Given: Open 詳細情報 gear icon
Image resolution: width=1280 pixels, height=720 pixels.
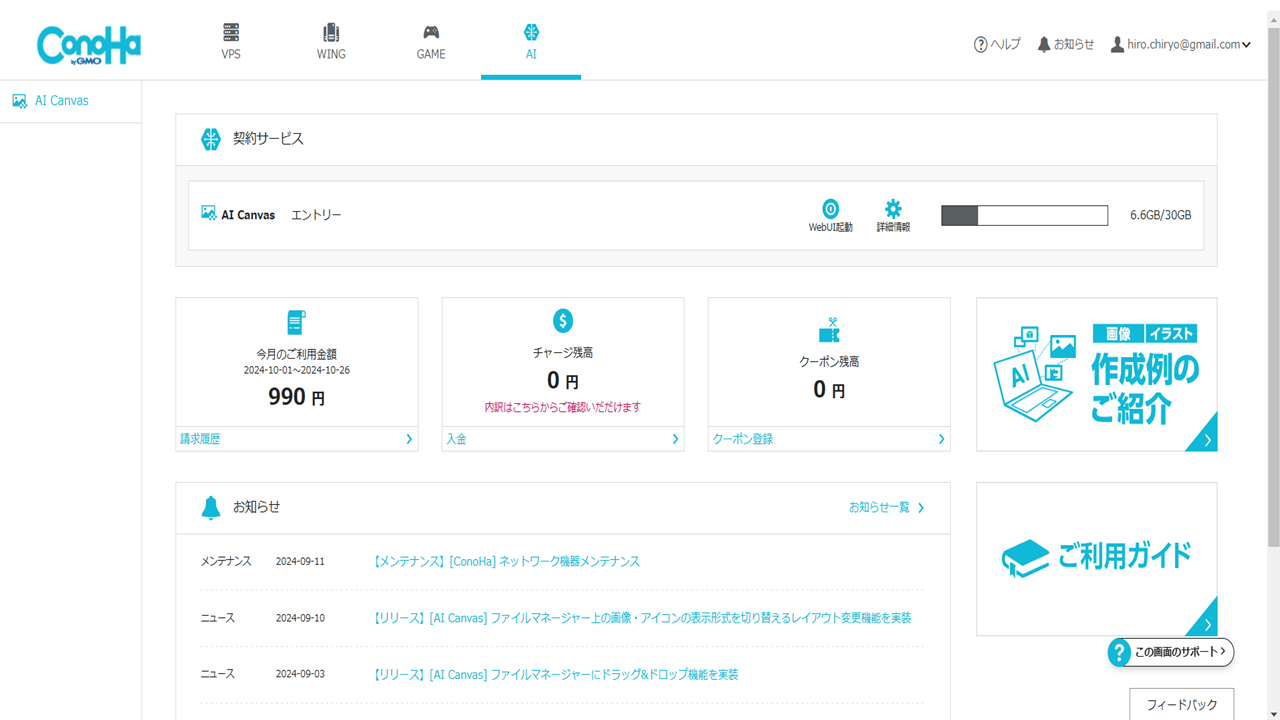Looking at the screenshot, I should pyautogui.click(x=893, y=209).
